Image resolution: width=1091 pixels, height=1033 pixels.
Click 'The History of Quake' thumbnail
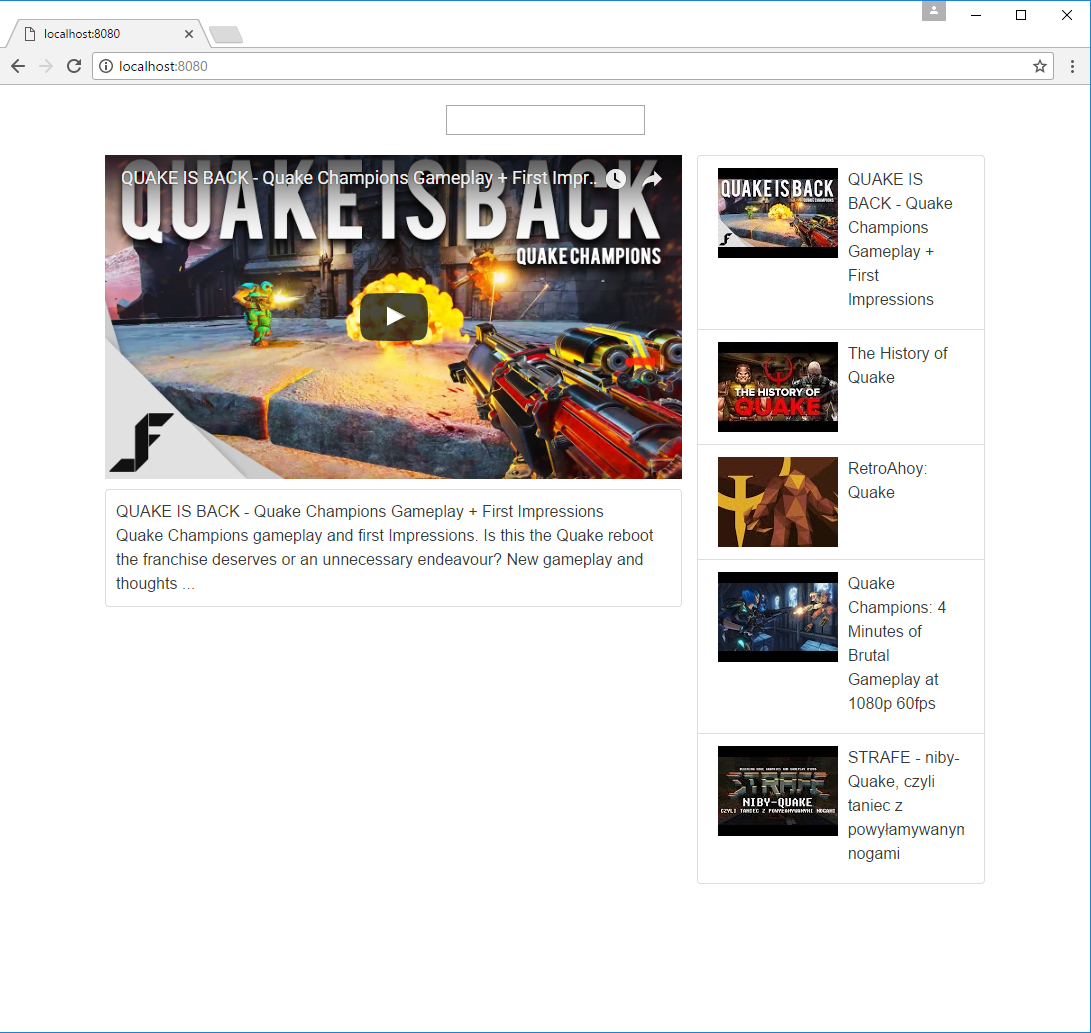point(777,387)
